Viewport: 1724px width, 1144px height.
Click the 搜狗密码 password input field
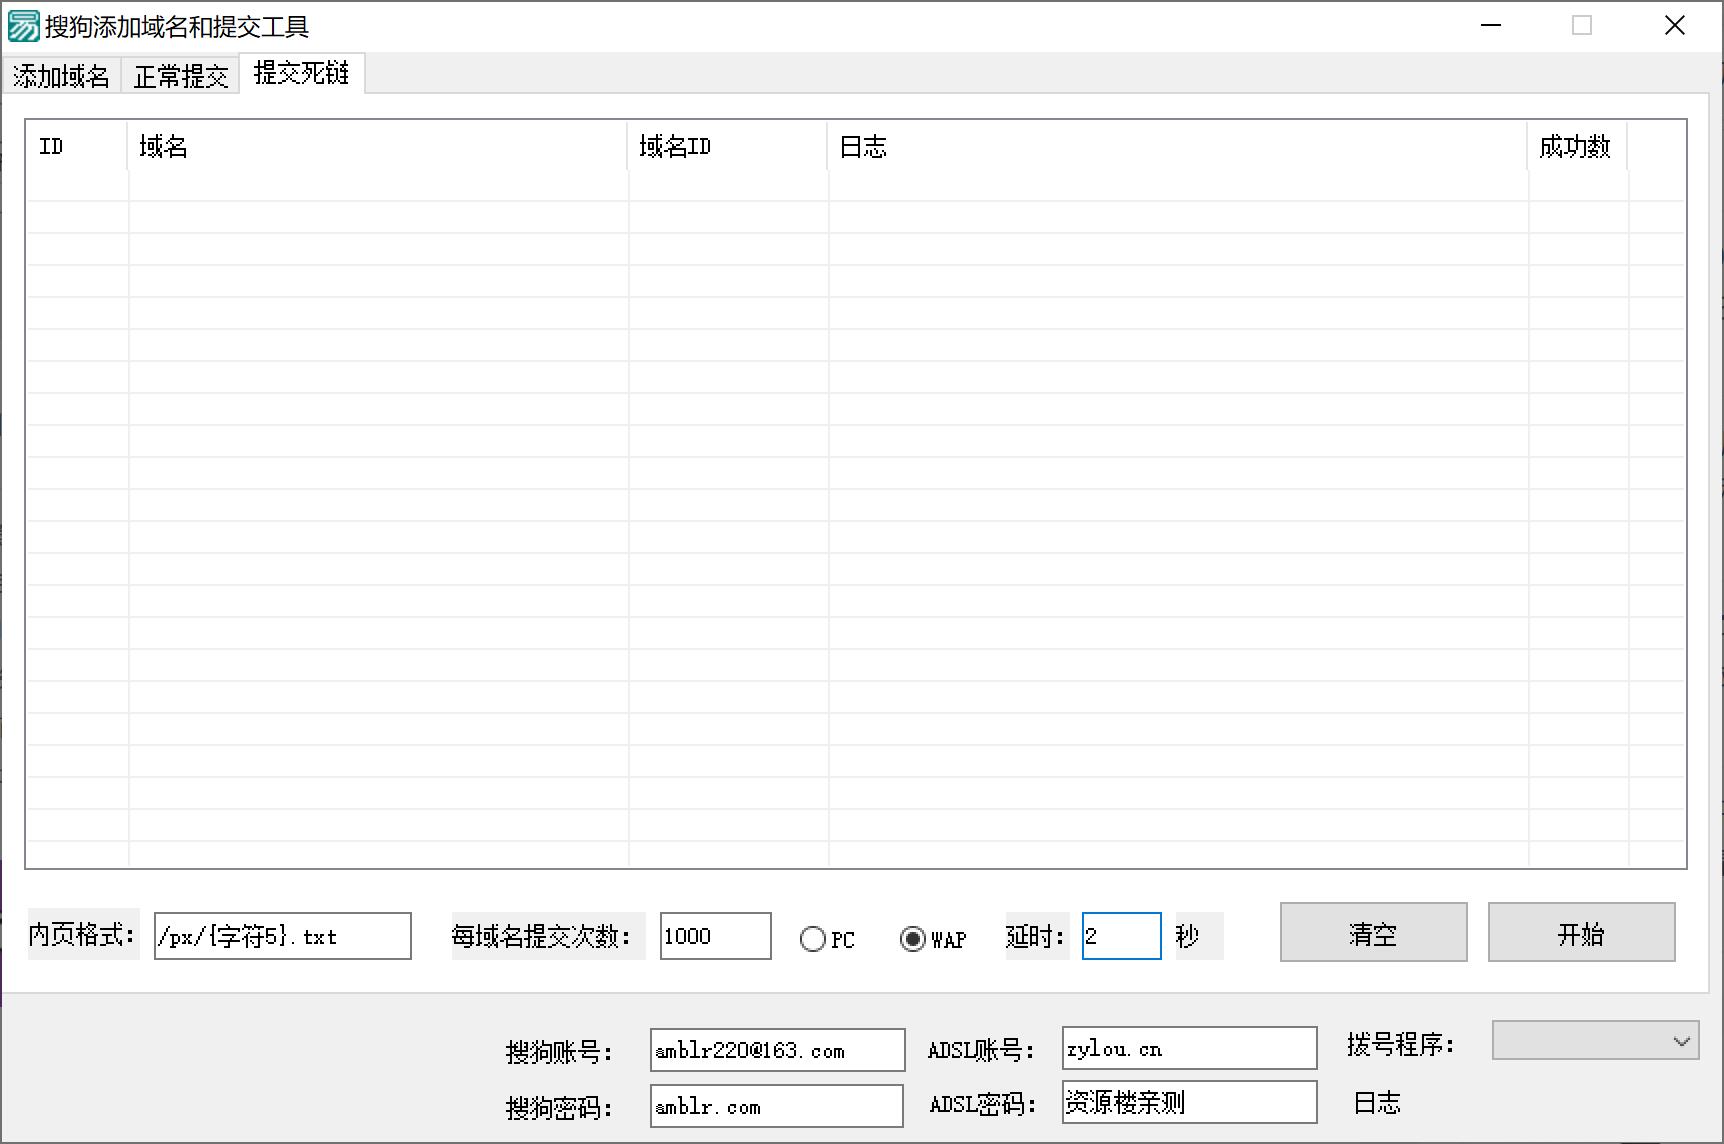pyautogui.click(x=777, y=1105)
